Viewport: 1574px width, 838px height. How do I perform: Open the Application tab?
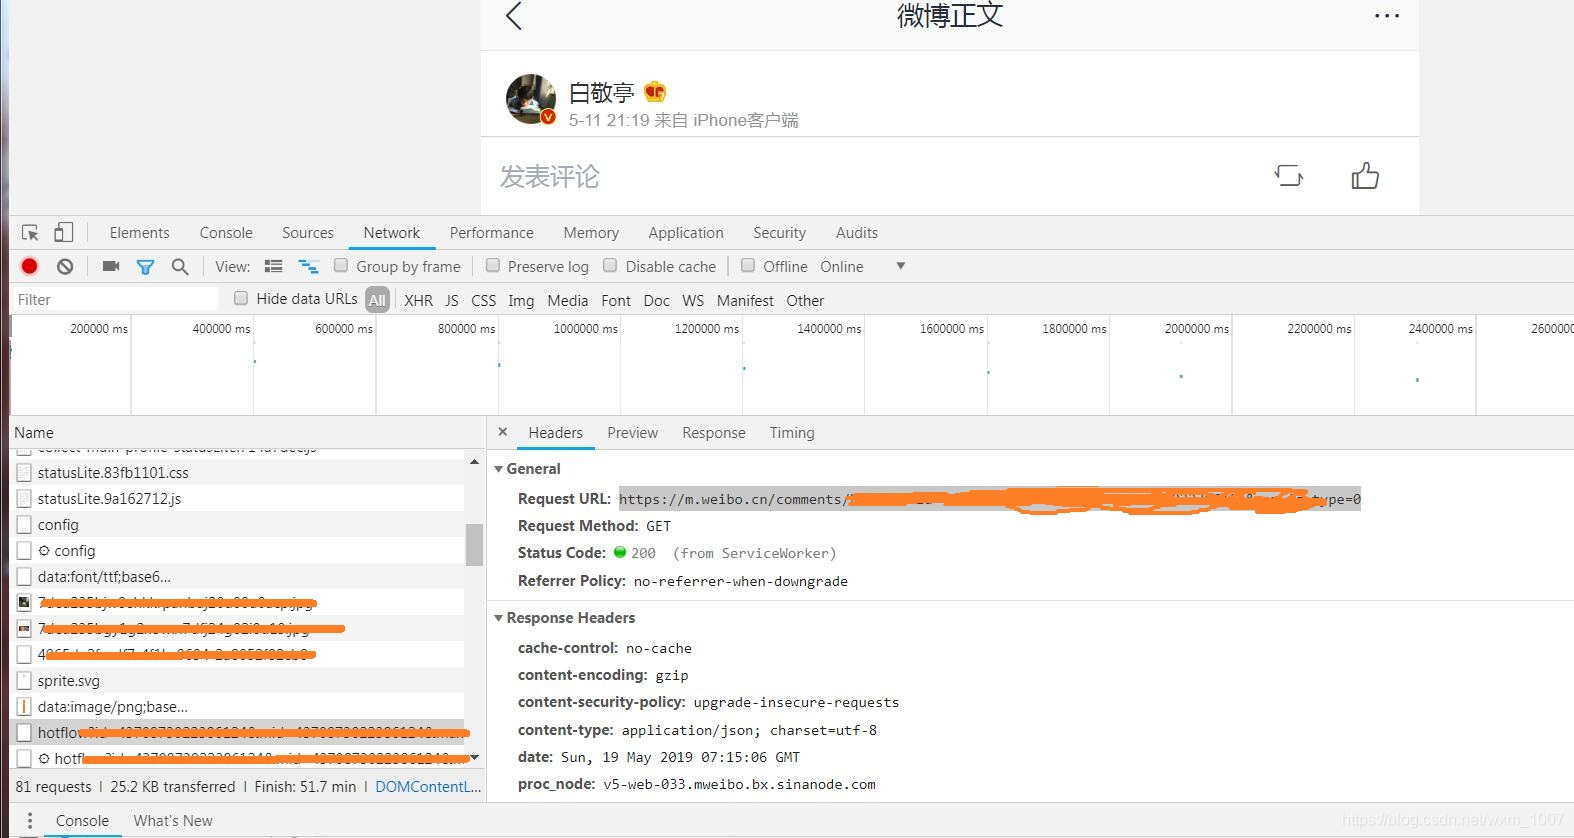[686, 233]
